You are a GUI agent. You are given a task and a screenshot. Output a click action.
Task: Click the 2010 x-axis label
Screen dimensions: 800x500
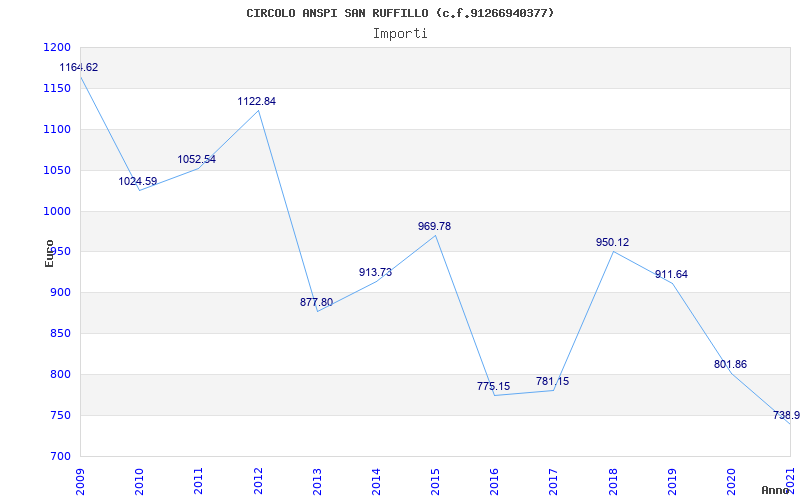139,481
